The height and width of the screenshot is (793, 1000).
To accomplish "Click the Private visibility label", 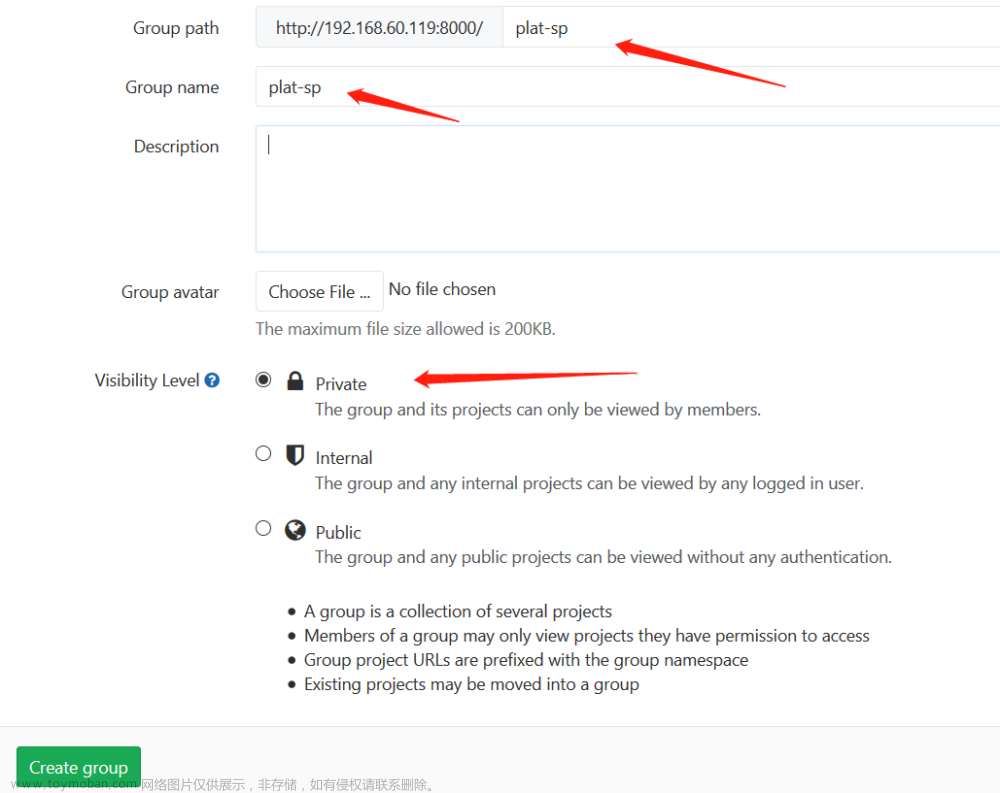I will [x=341, y=384].
